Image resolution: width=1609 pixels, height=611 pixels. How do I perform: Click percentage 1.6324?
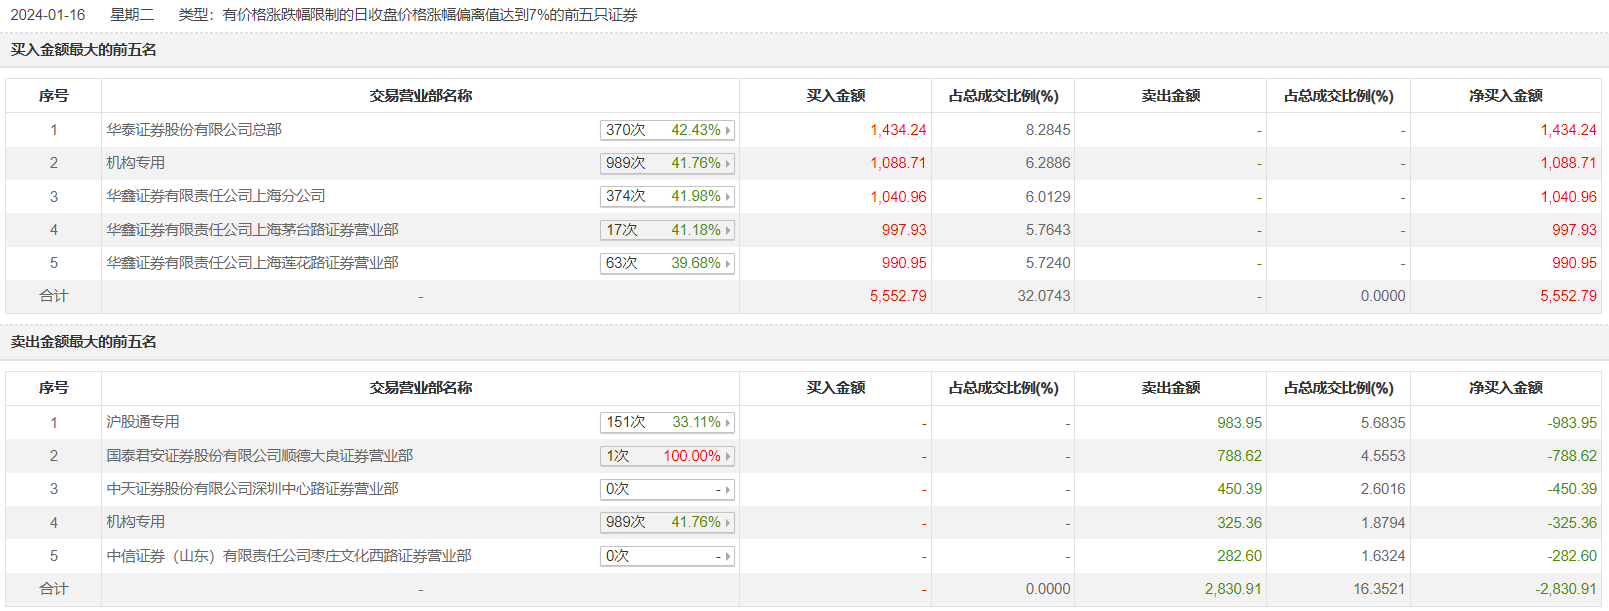pos(1383,556)
